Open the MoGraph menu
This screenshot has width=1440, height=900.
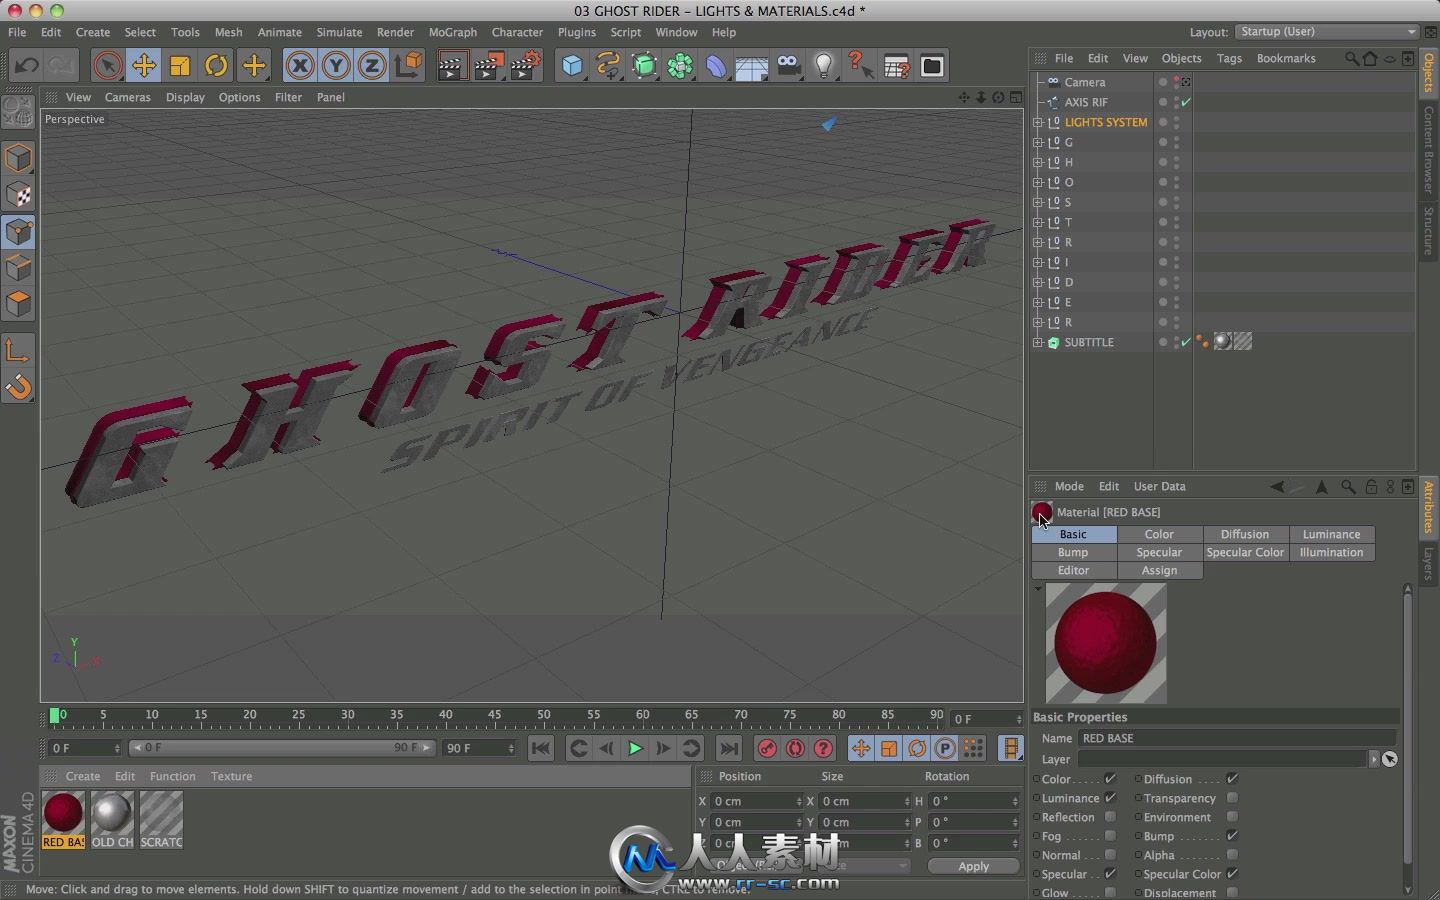(453, 32)
